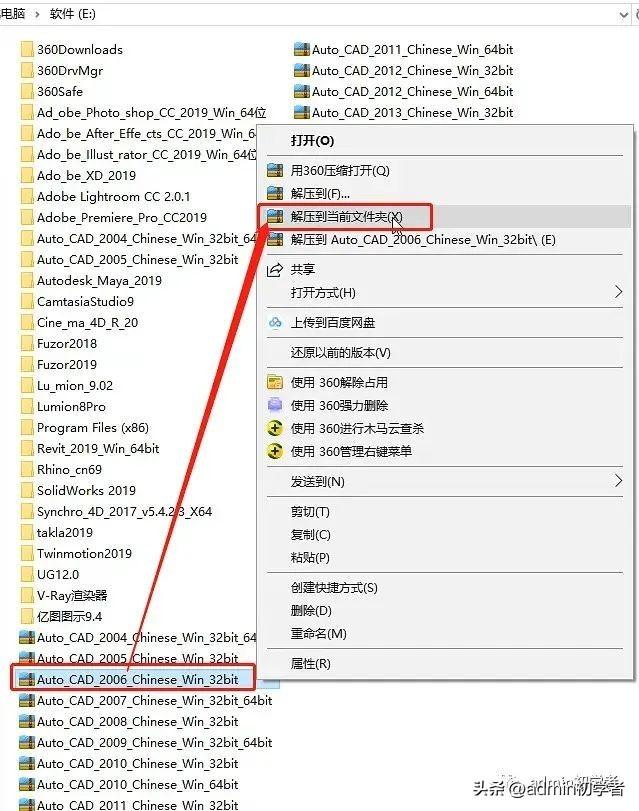Select folder name Lu_mion_9.02
Screen dimensions: 639x811
point(75,386)
